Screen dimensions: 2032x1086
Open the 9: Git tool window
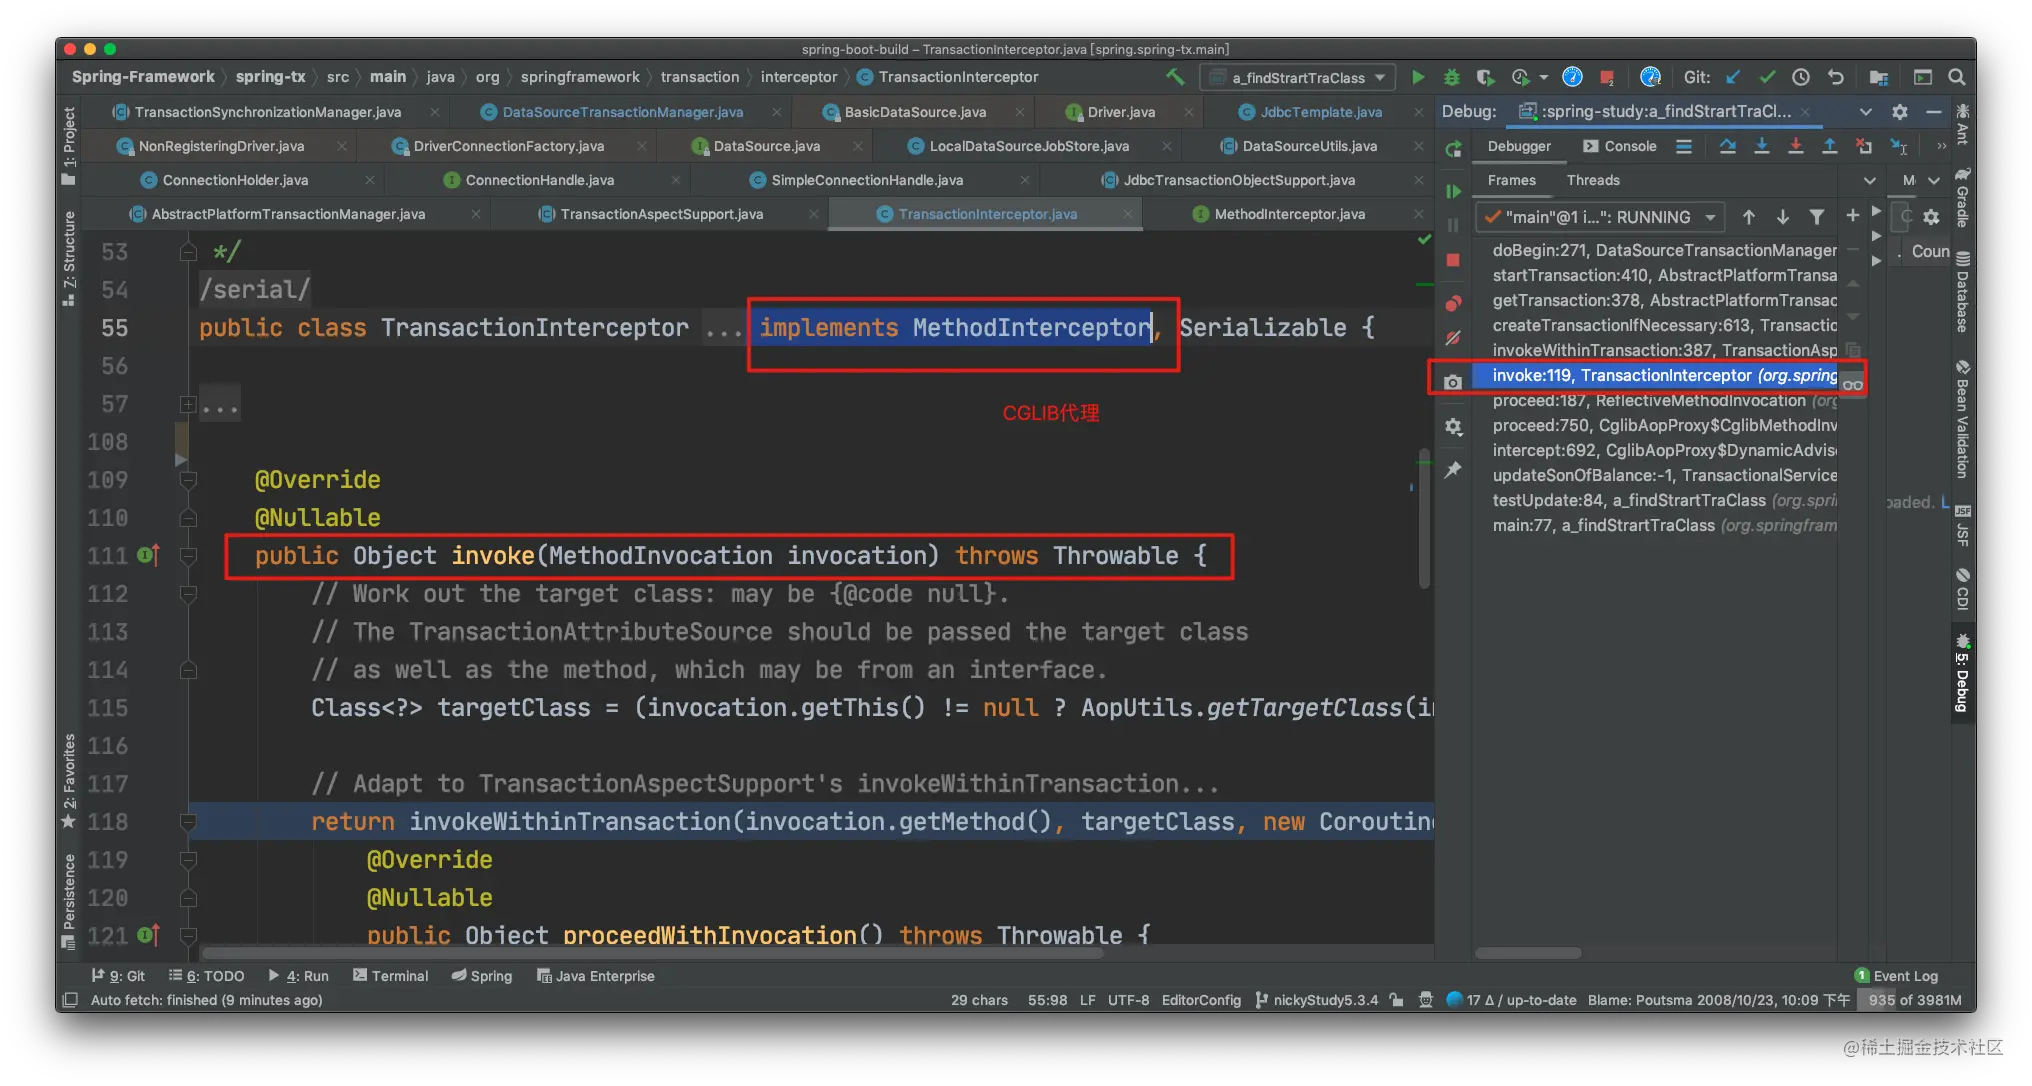pos(118,976)
